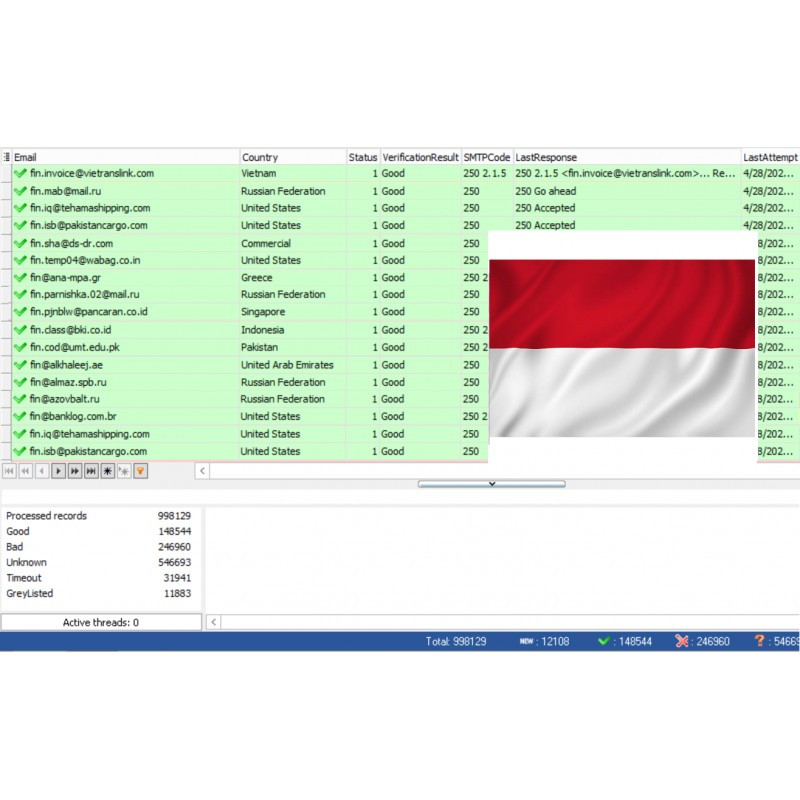Click the next page double-arrow button
Screen dimensions: 800x800
(x=74, y=470)
